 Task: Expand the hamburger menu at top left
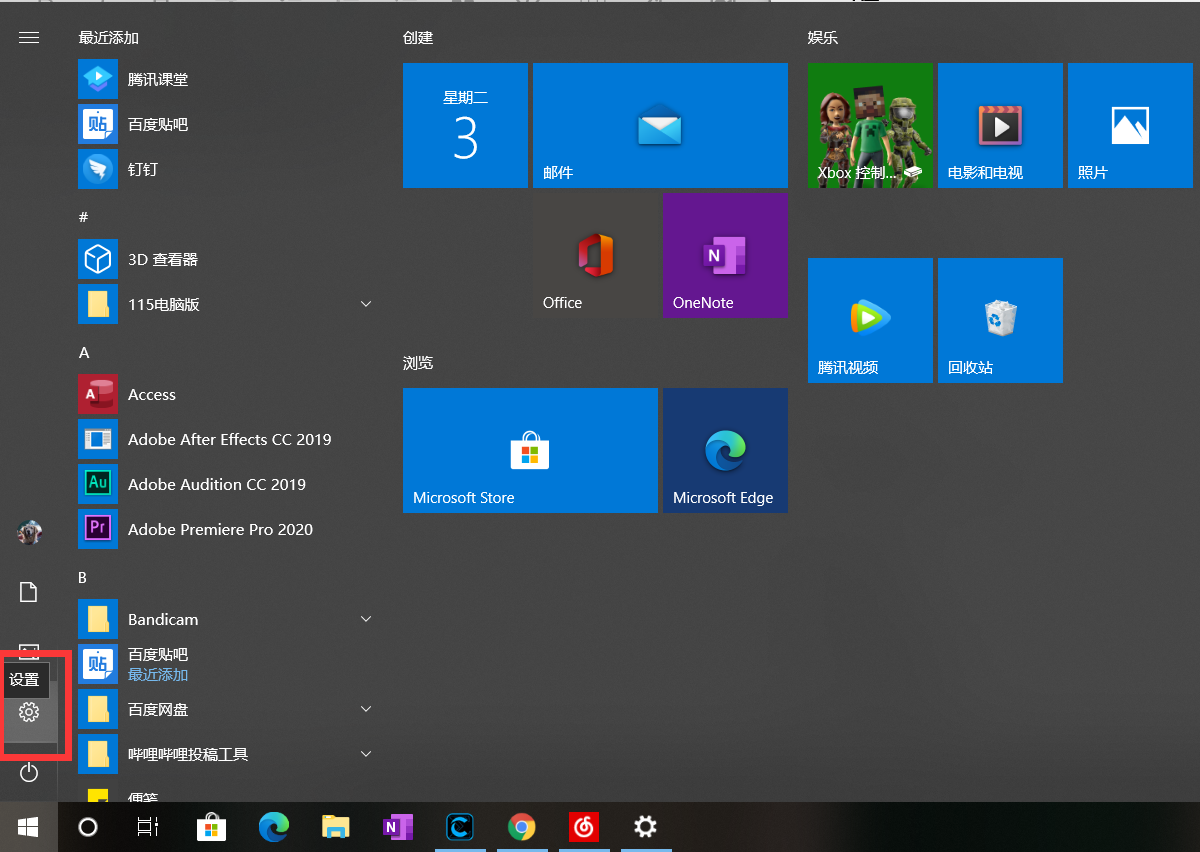(29, 38)
